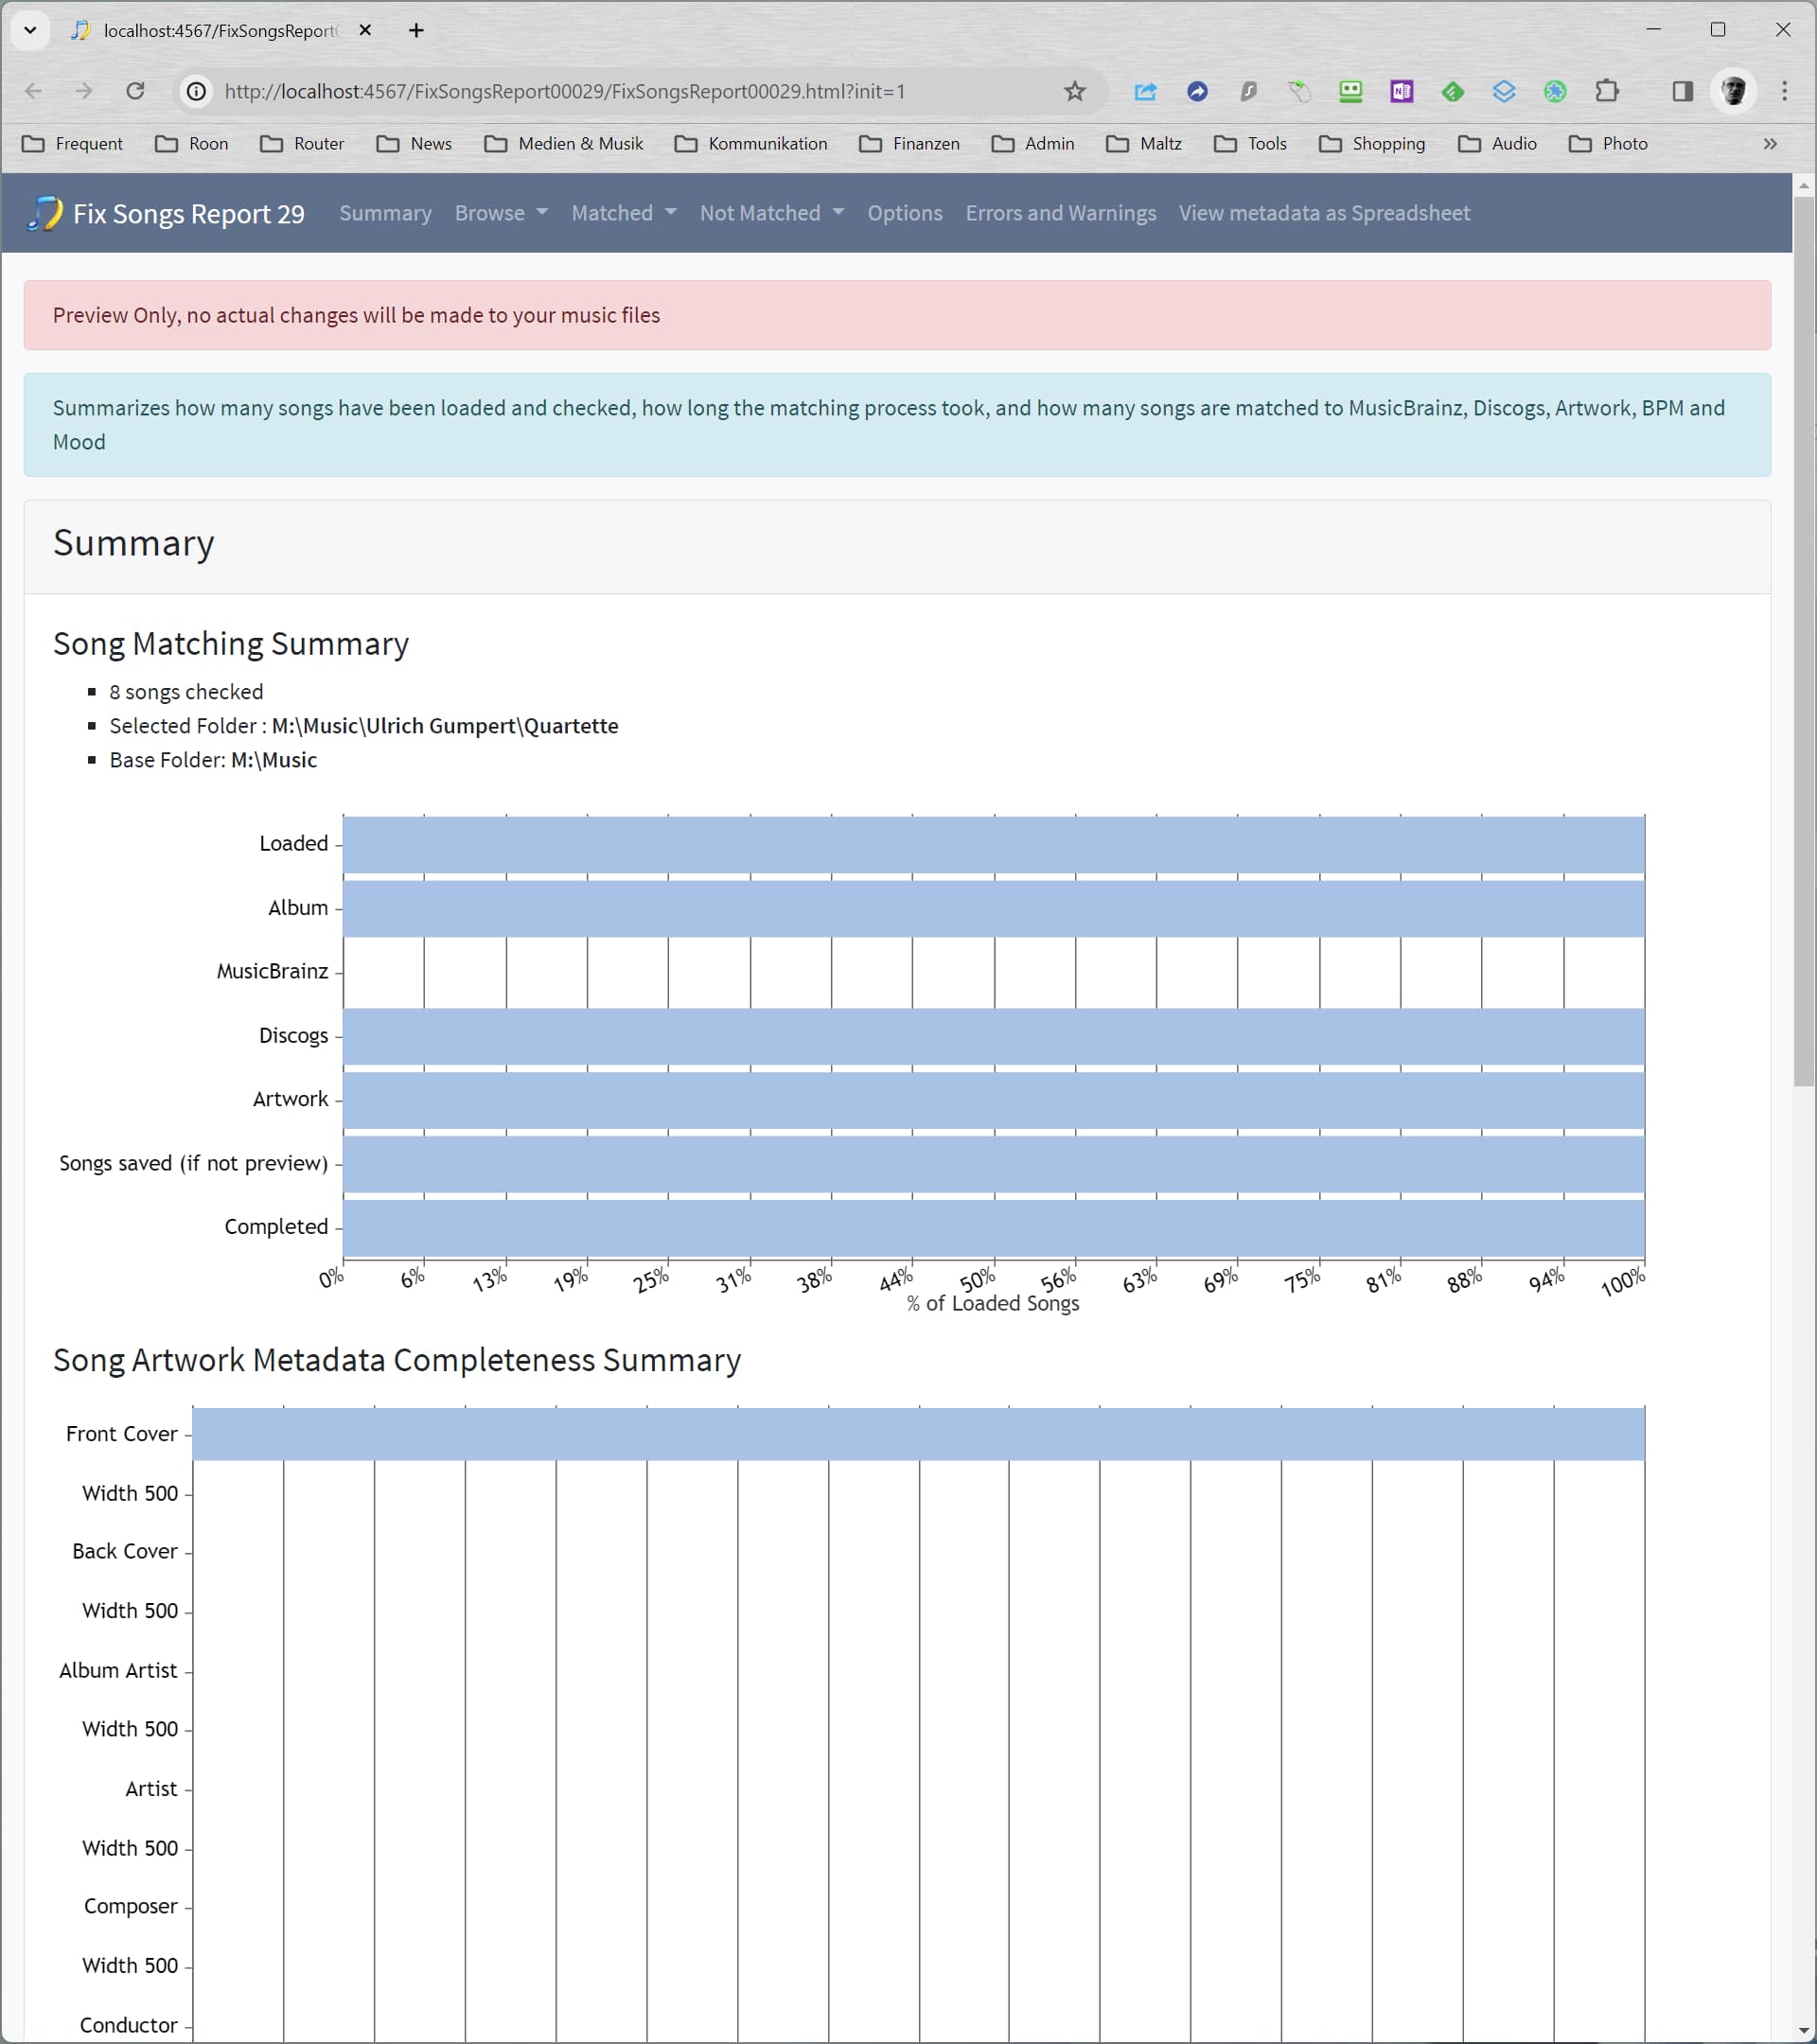The width and height of the screenshot is (1817, 2044).
Task: View site information icon in address bar
Action: 197,91
